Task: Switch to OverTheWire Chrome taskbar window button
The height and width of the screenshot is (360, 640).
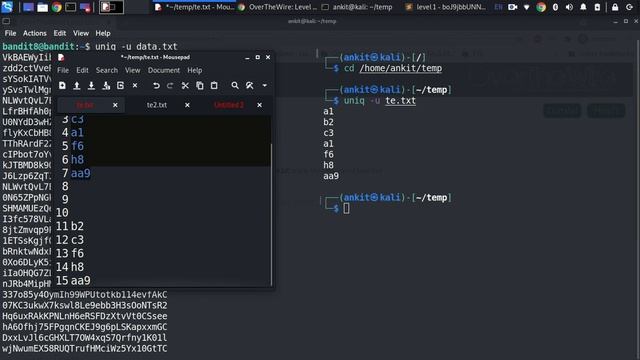Action: 278,7
